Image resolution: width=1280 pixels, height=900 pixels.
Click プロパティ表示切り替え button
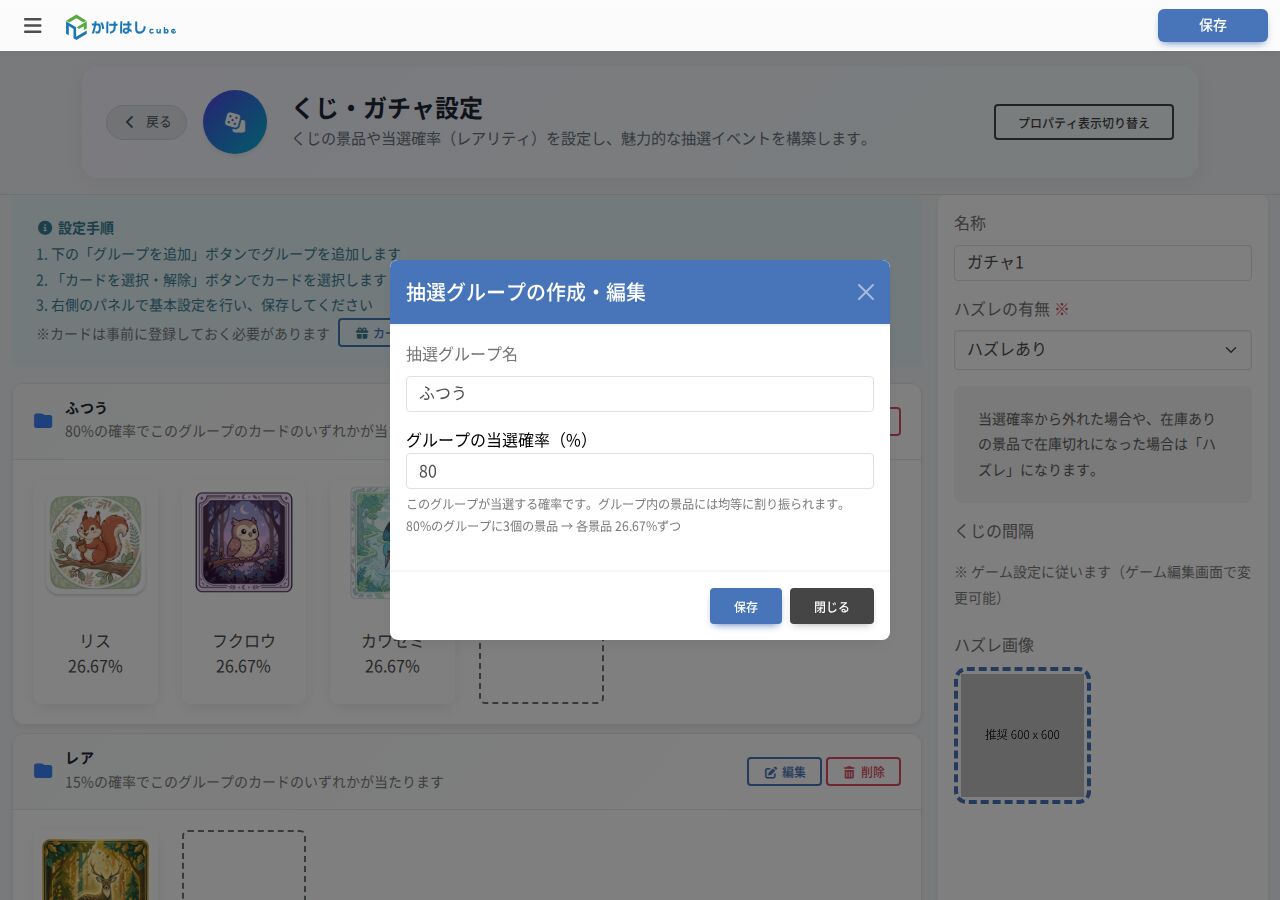point(1084,122)
